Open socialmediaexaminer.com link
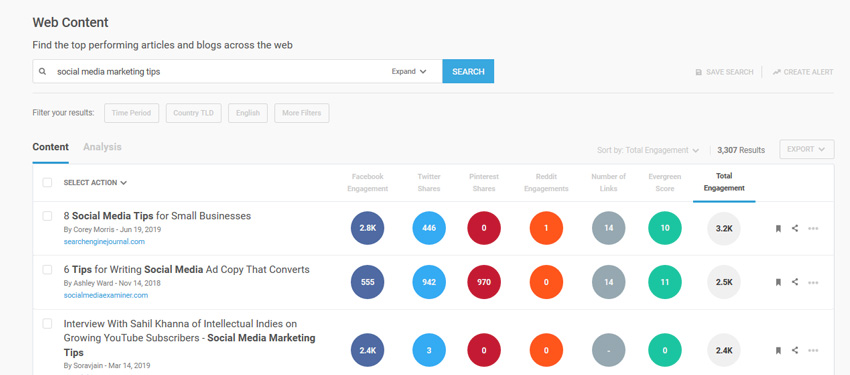850x375 pixels. [x=106, y=295]
